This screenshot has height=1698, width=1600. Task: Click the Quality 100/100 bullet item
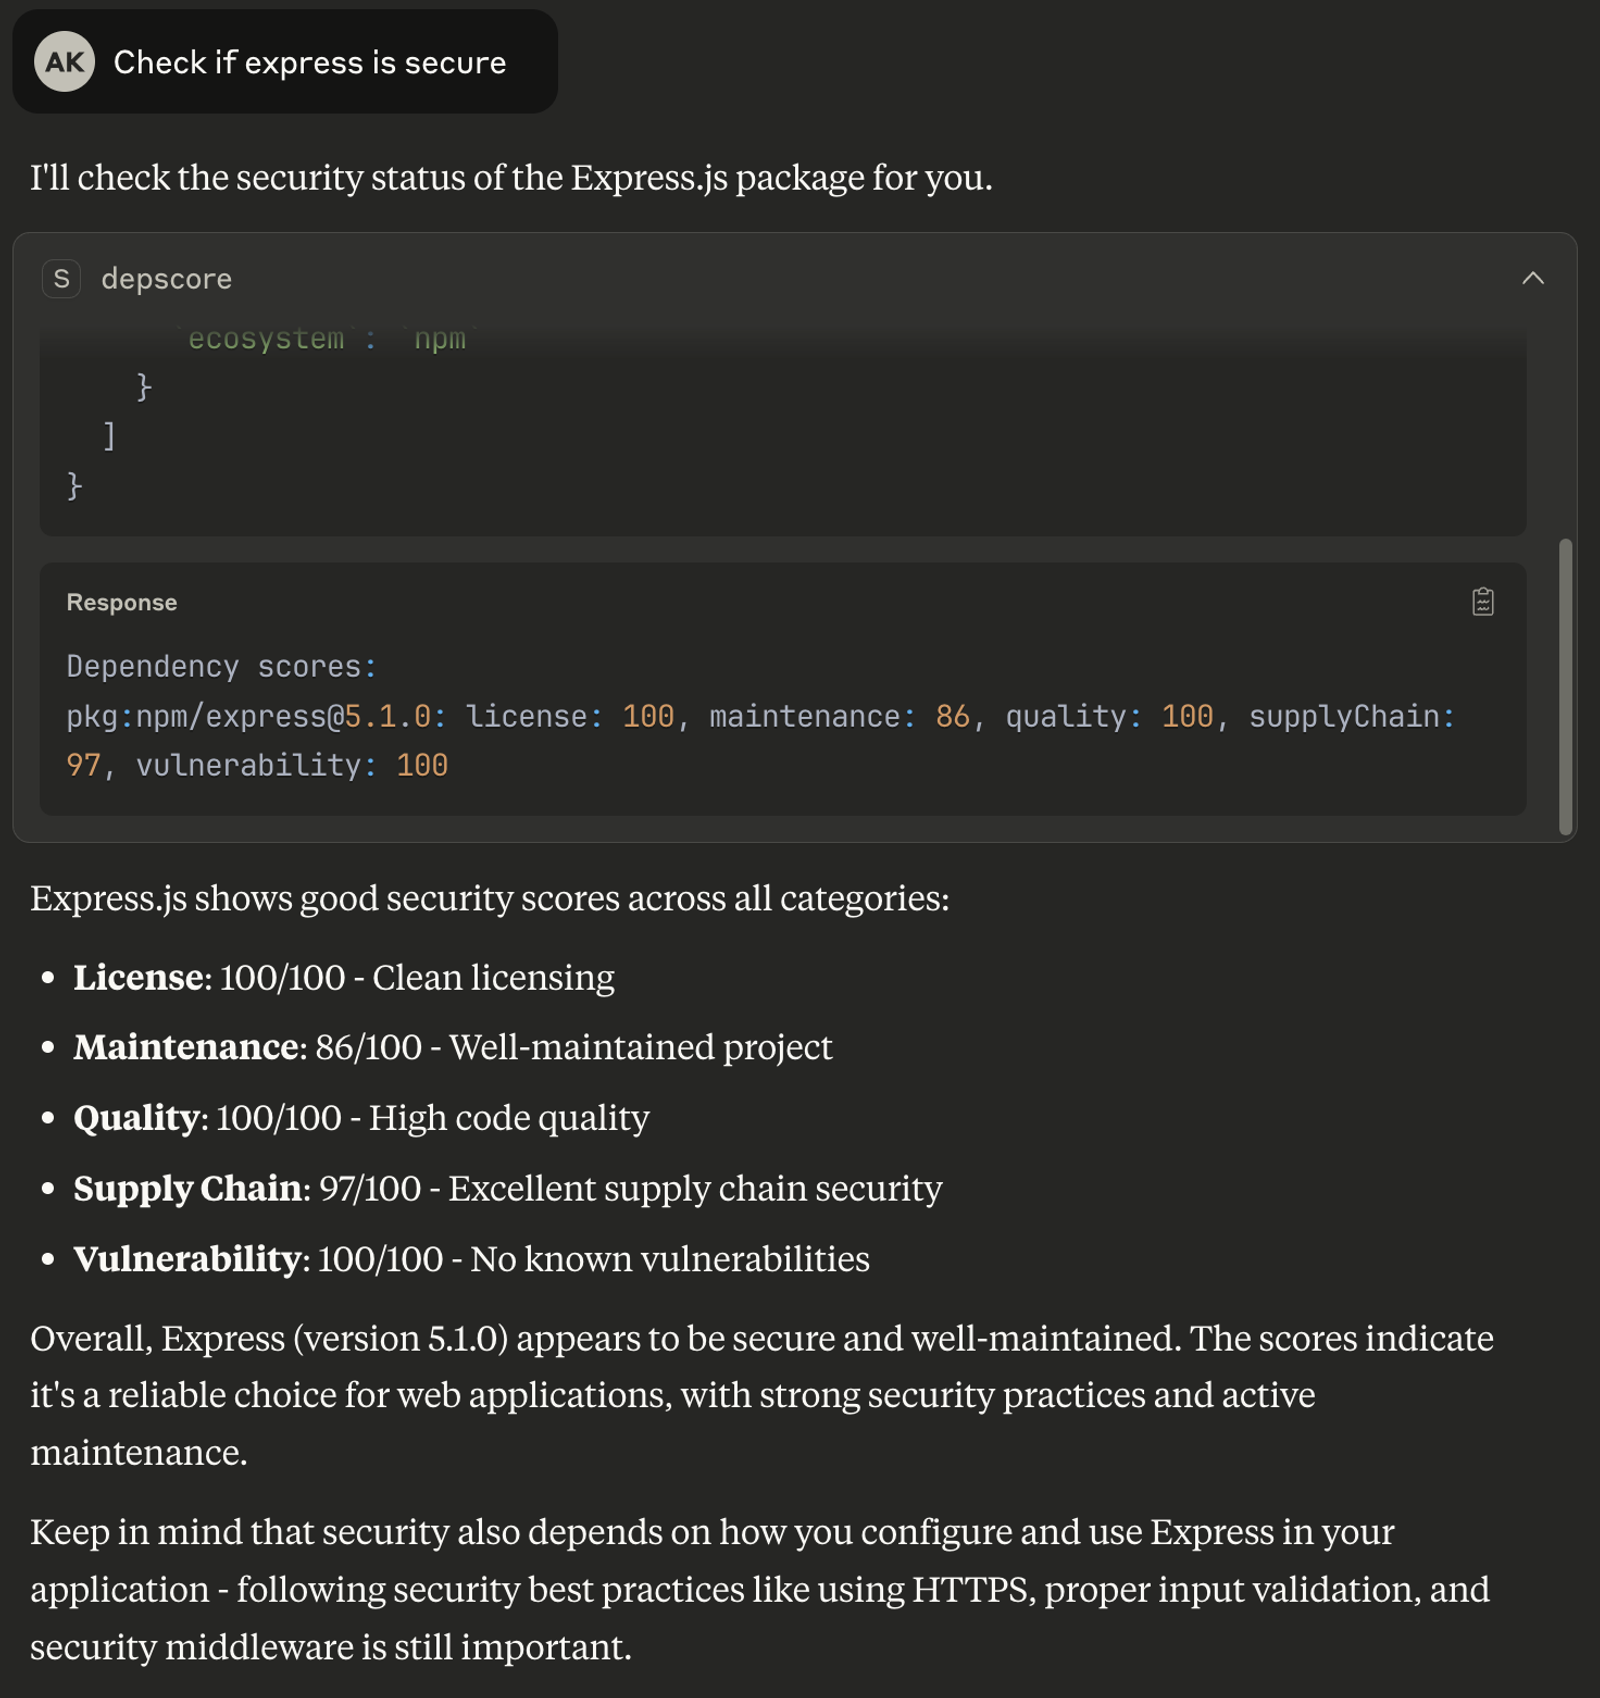[361, 1117]
